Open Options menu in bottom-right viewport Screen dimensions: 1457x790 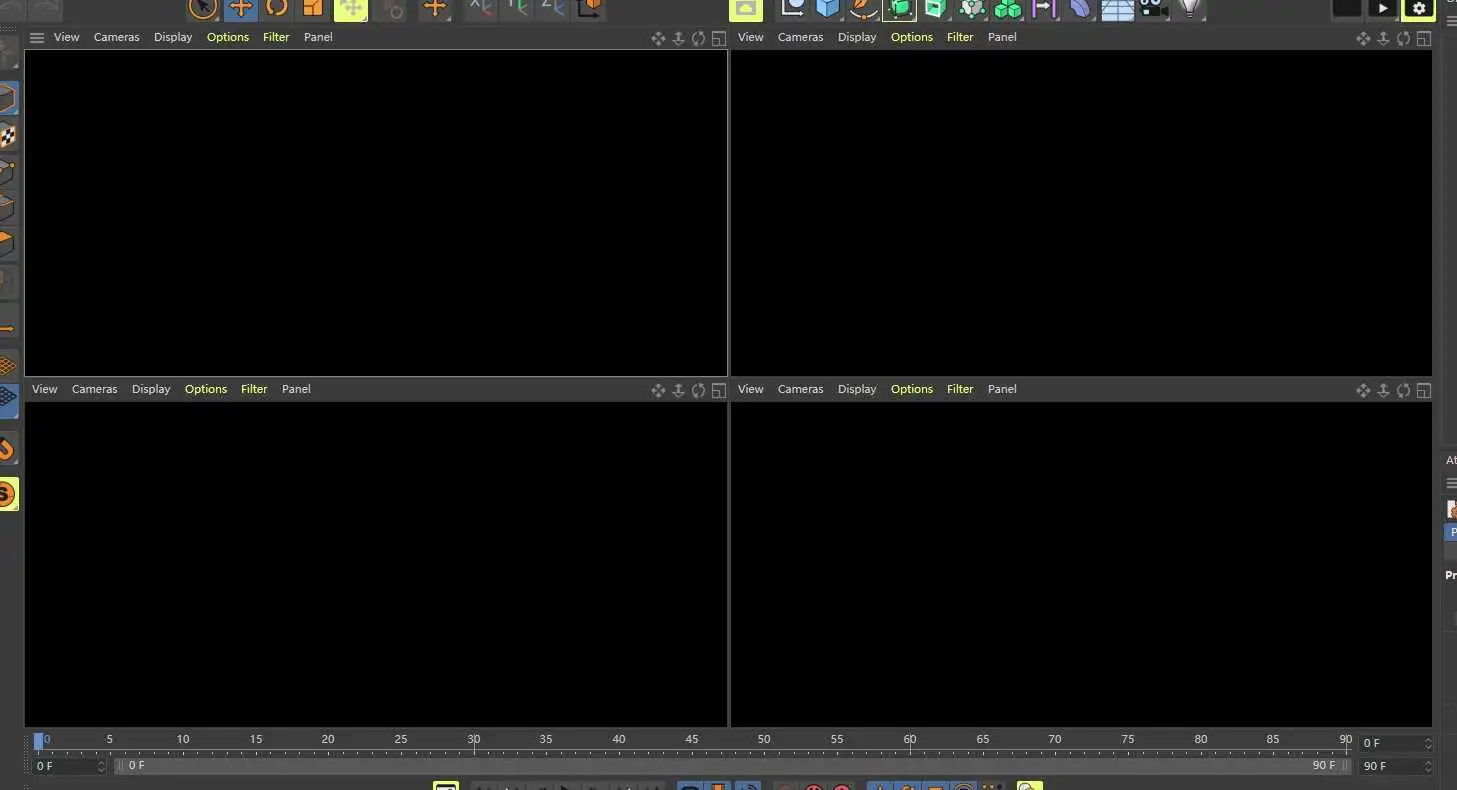pos(912,389)
